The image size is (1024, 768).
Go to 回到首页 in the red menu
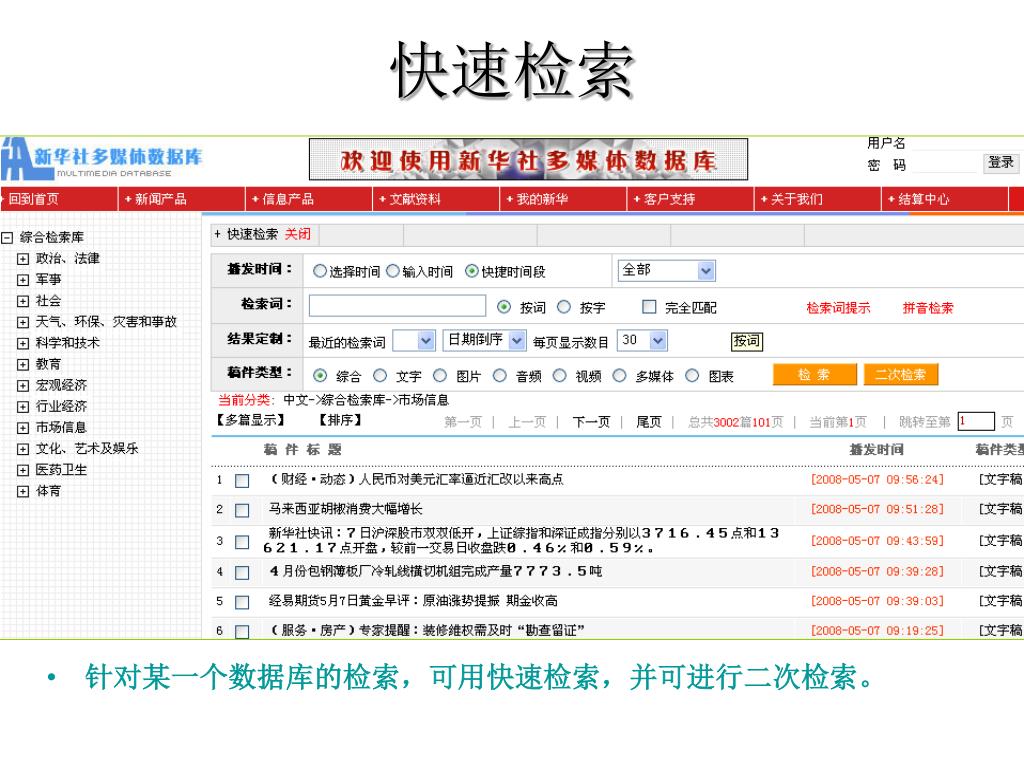pos(33,199)
